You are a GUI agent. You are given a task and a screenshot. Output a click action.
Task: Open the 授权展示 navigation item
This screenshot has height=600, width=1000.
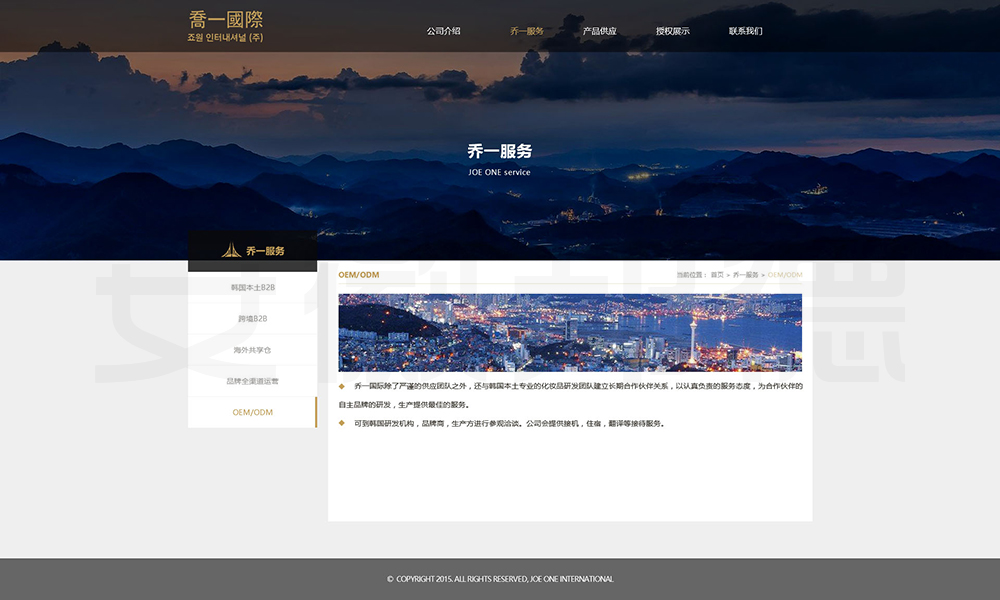(x=672, y=31)
